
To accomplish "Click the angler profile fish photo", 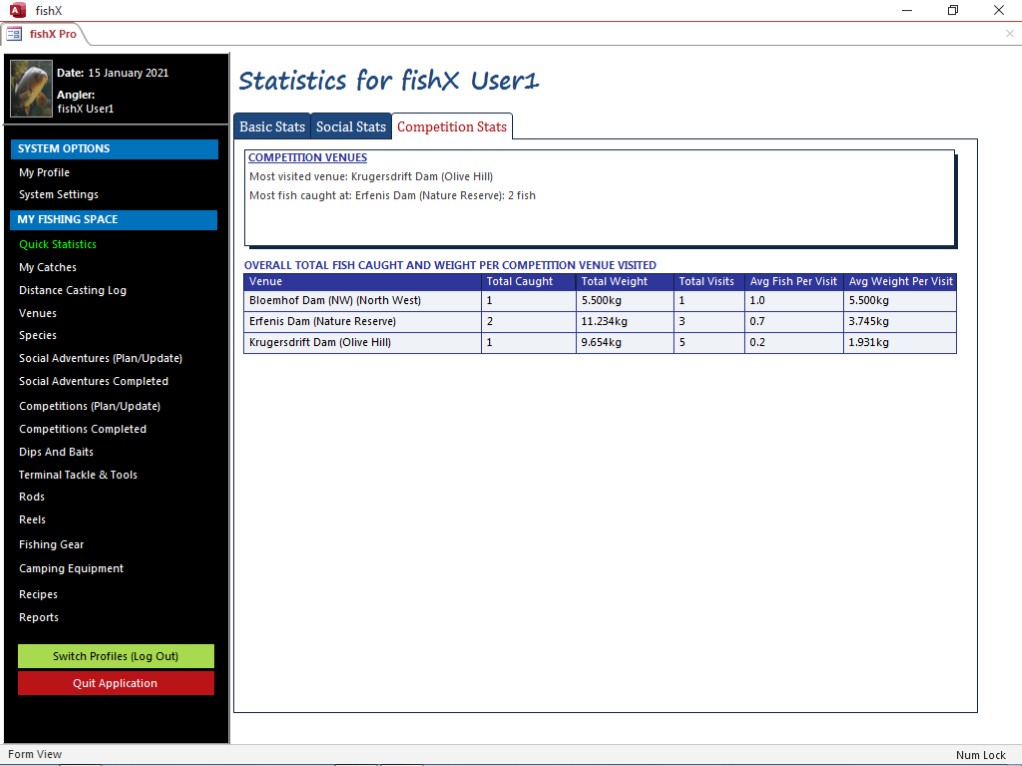I will (31, 89).
